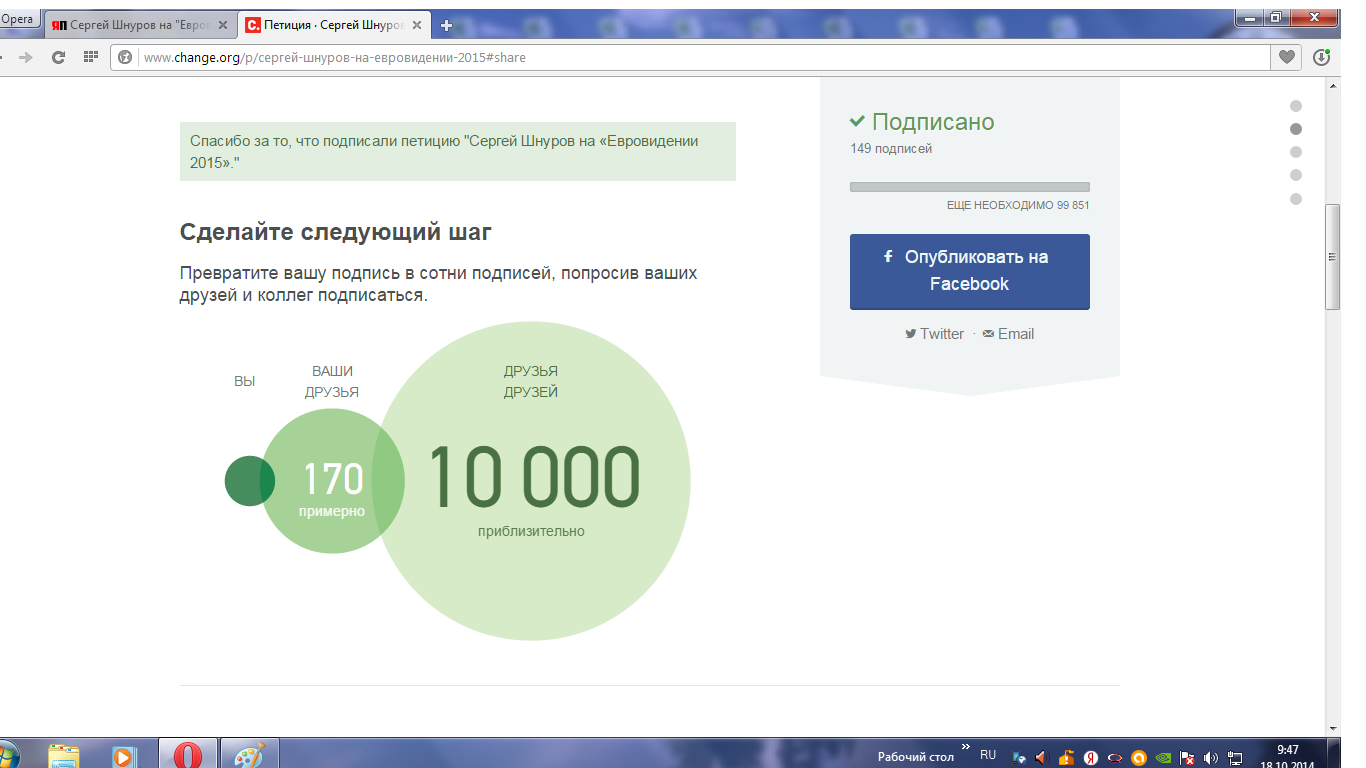Image resolution: width=1366 pixels, height=768 pixels.
Task: Open Action Center flag icon
Action: [1187, 757]
